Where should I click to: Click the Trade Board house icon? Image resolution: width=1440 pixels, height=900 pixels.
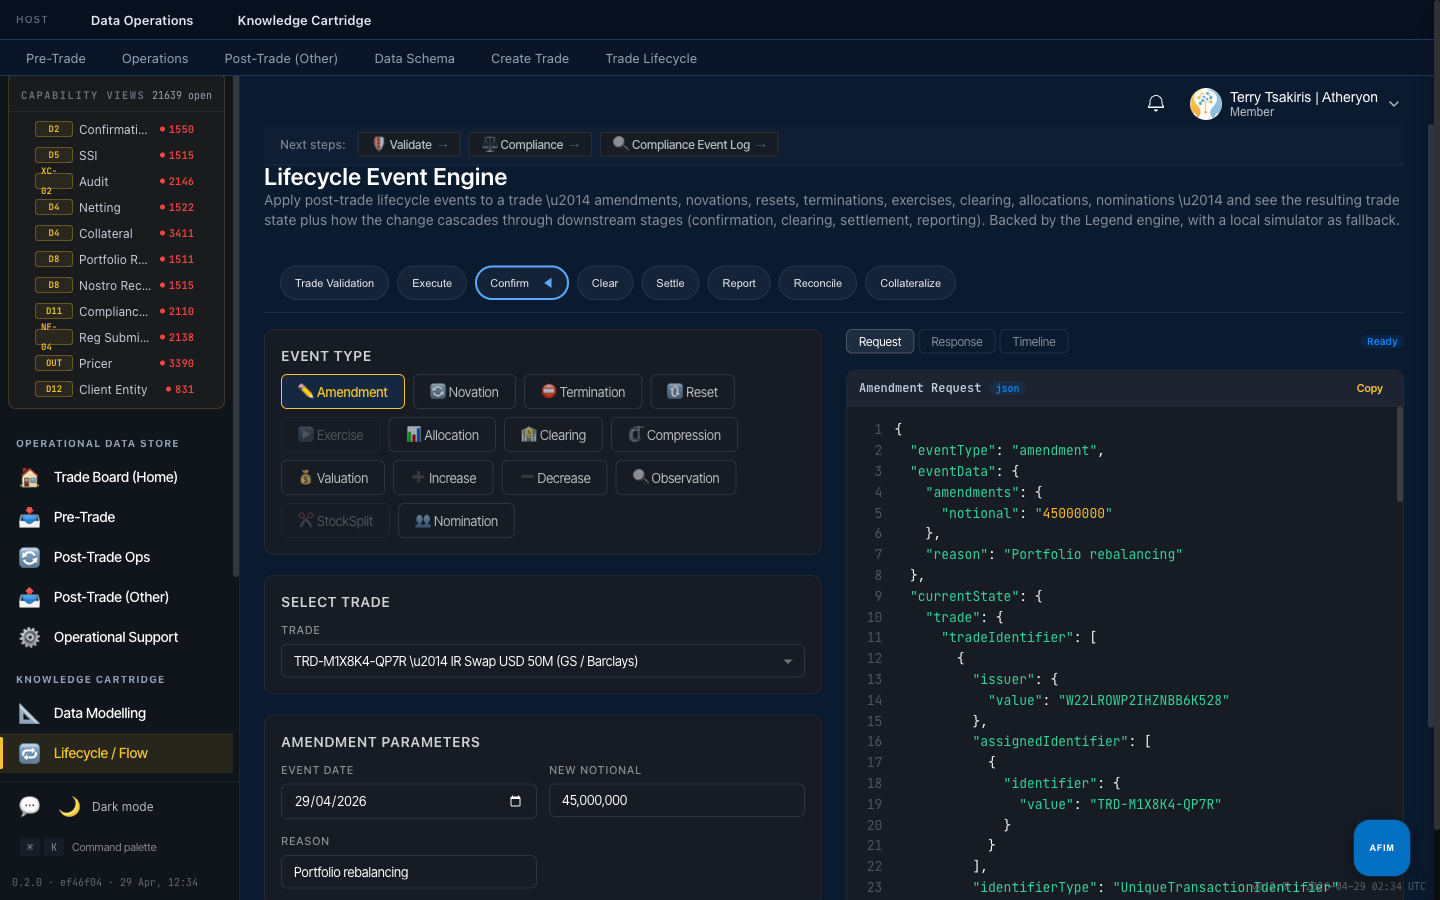point(30,477)
